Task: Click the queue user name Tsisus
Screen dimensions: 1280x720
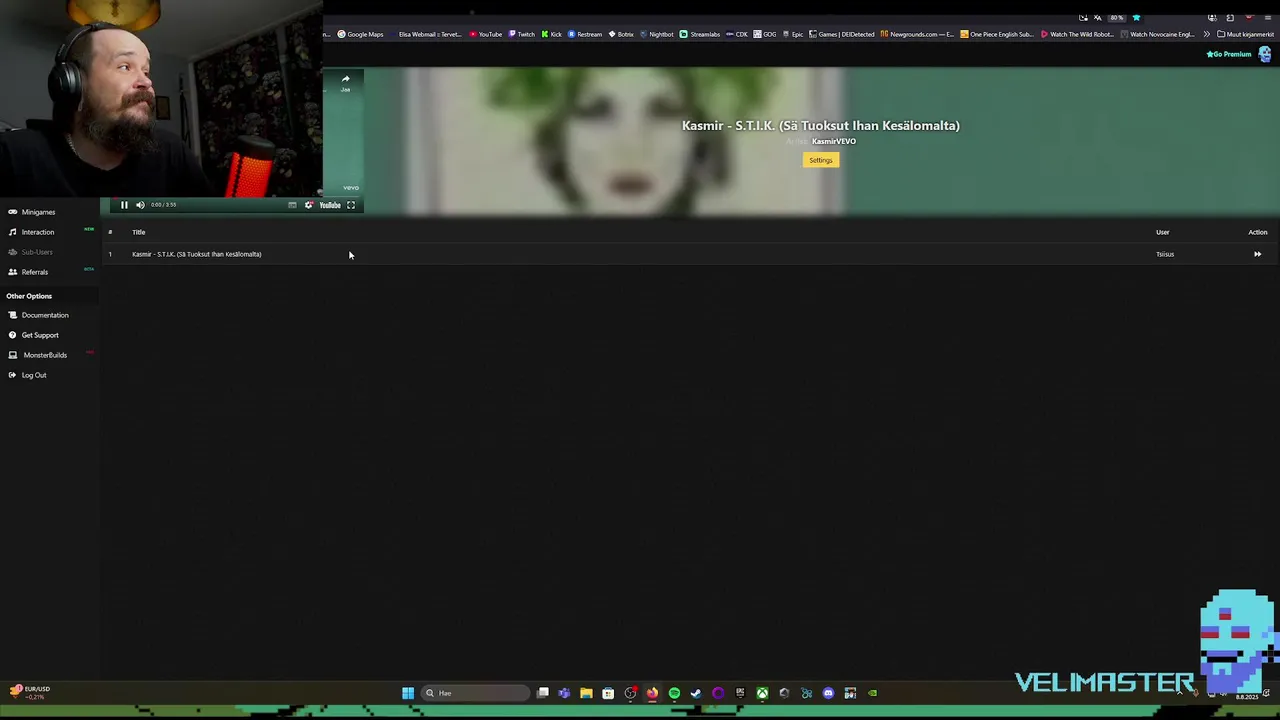Action: point(1165,254)
